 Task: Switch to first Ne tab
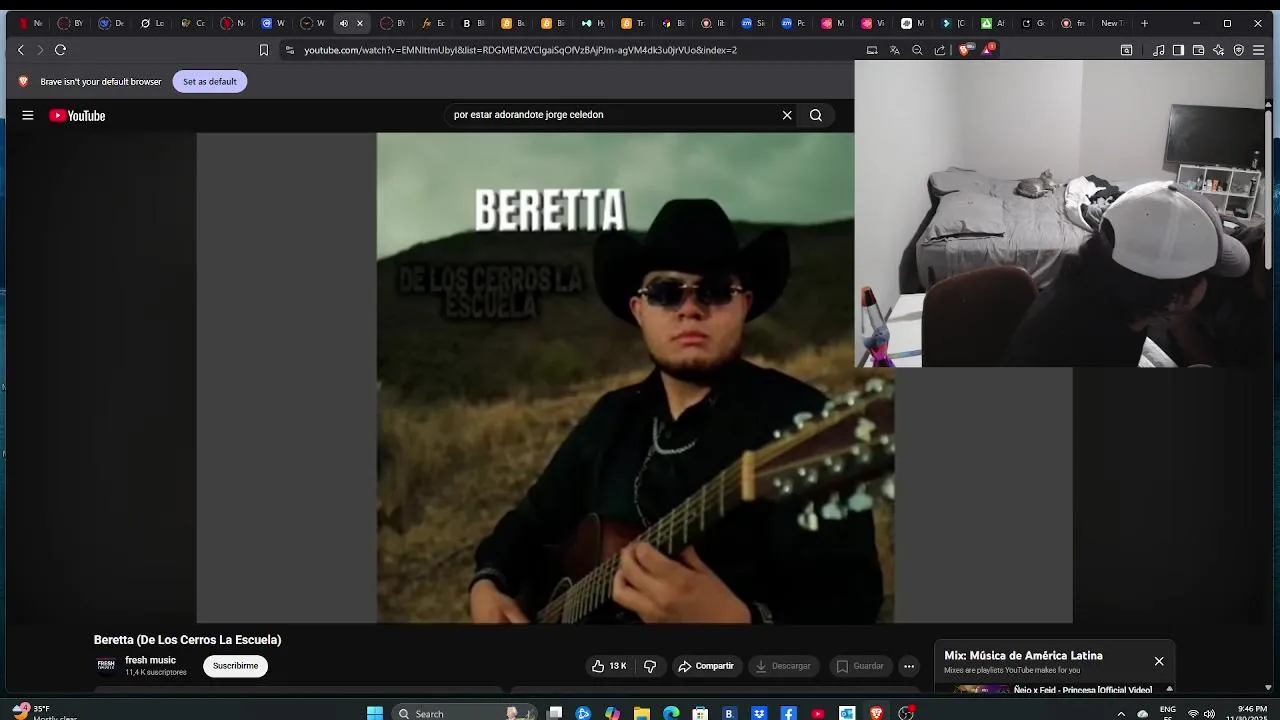click(30, 23)
